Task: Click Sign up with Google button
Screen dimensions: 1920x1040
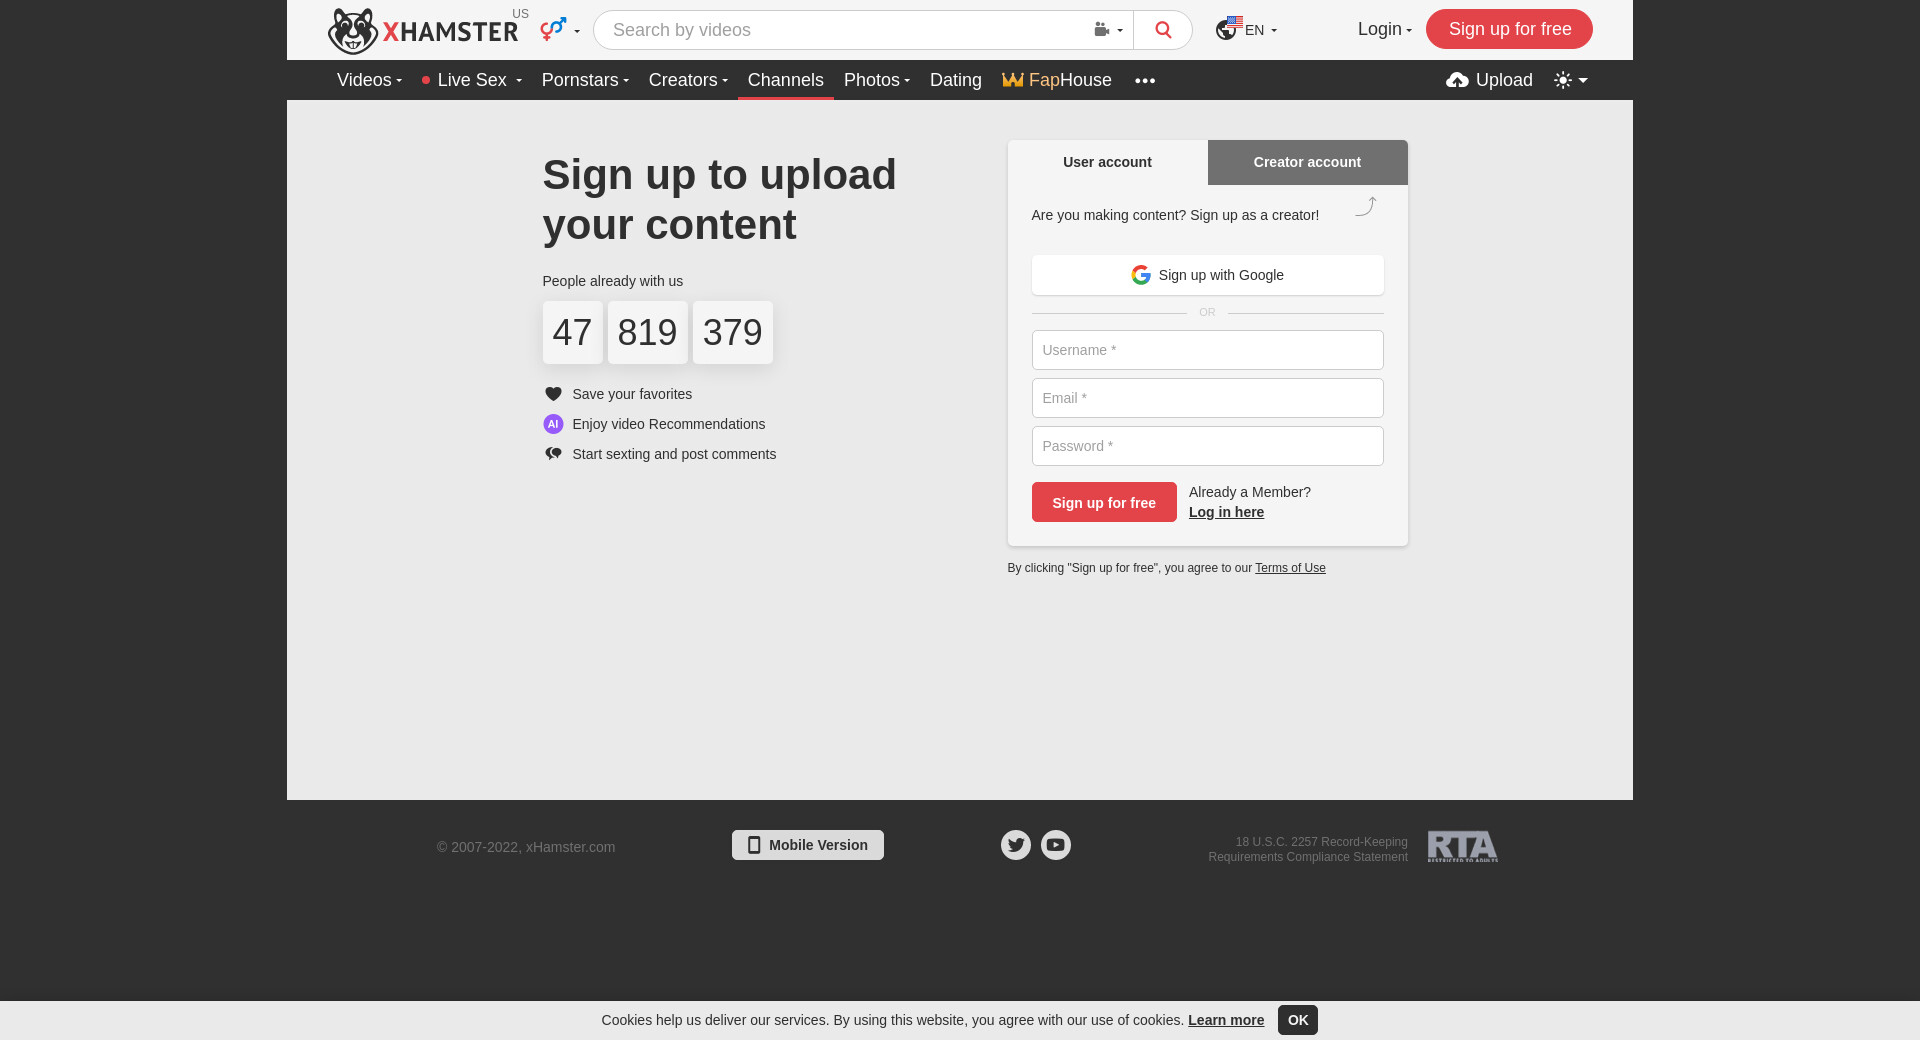Action: (1208, 275)
